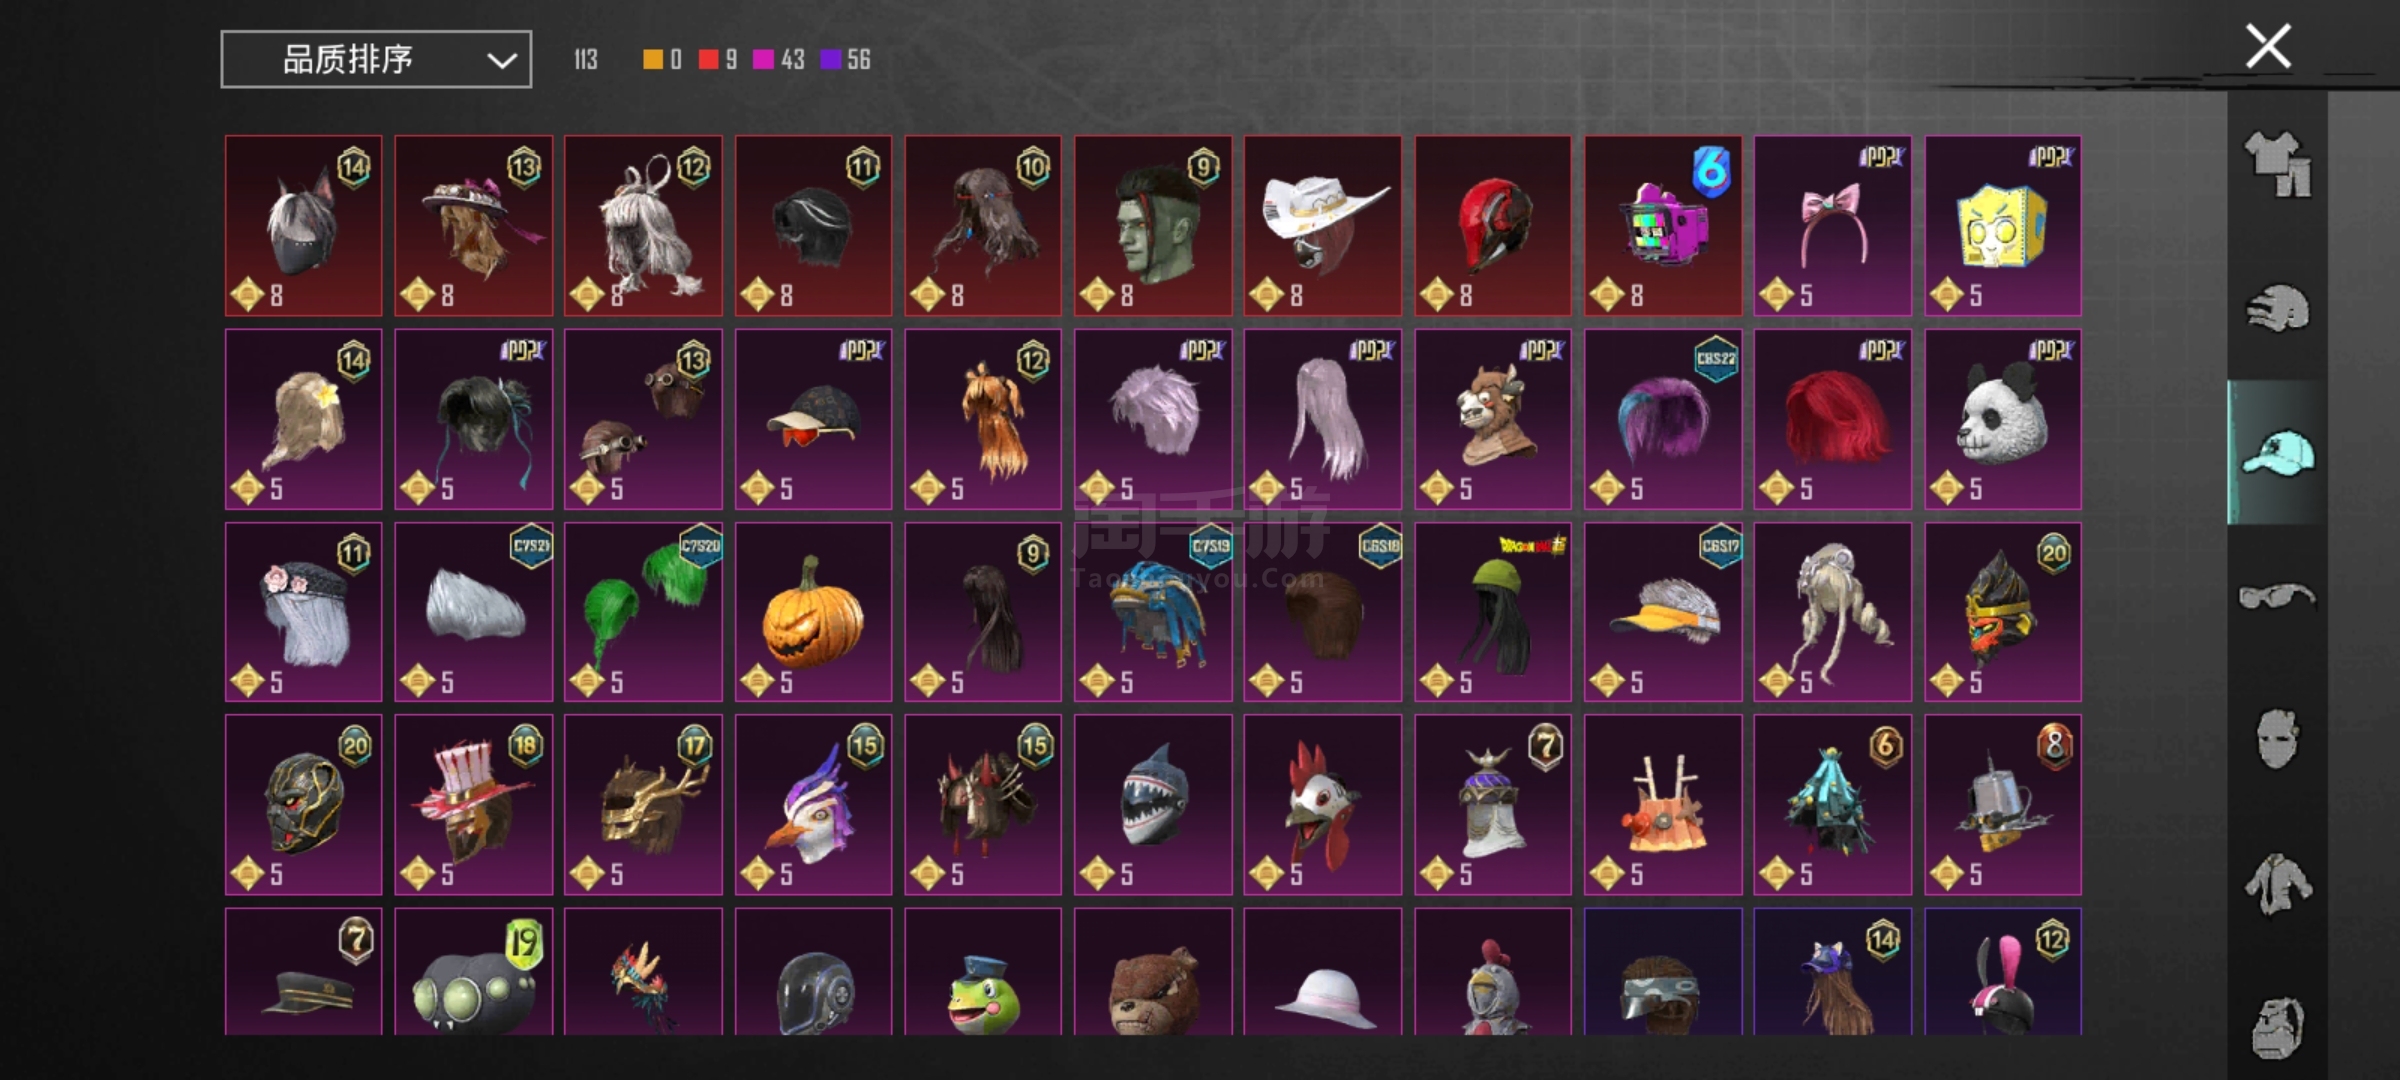Viewport: 2400px width, 1080px height.
Task: Click the orange rarity color swatch
Action: pyautogui.click(x=652, y=60)
